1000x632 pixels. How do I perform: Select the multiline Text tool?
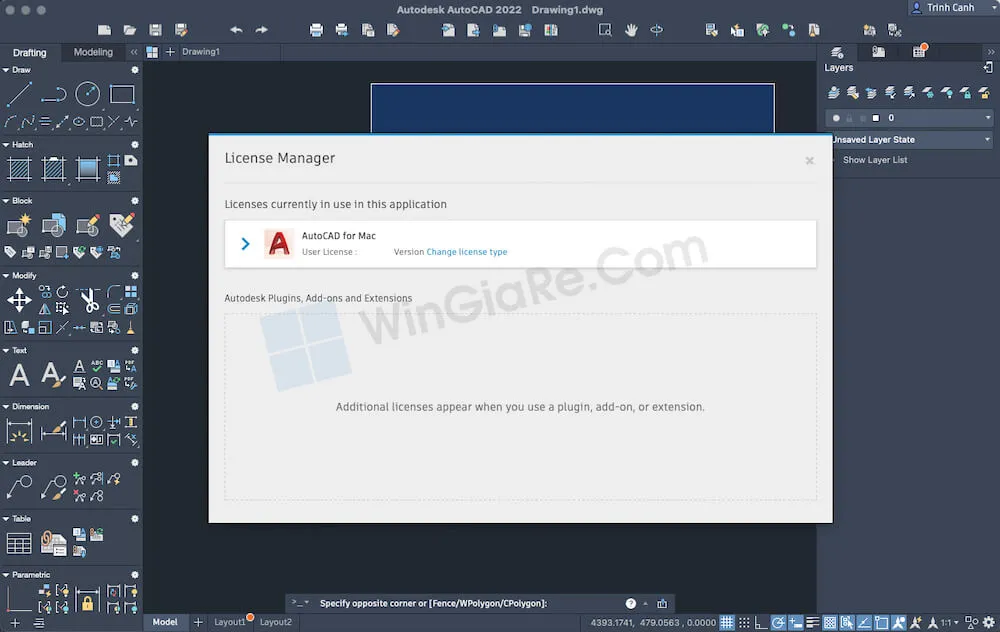click(x=18, y=374)
